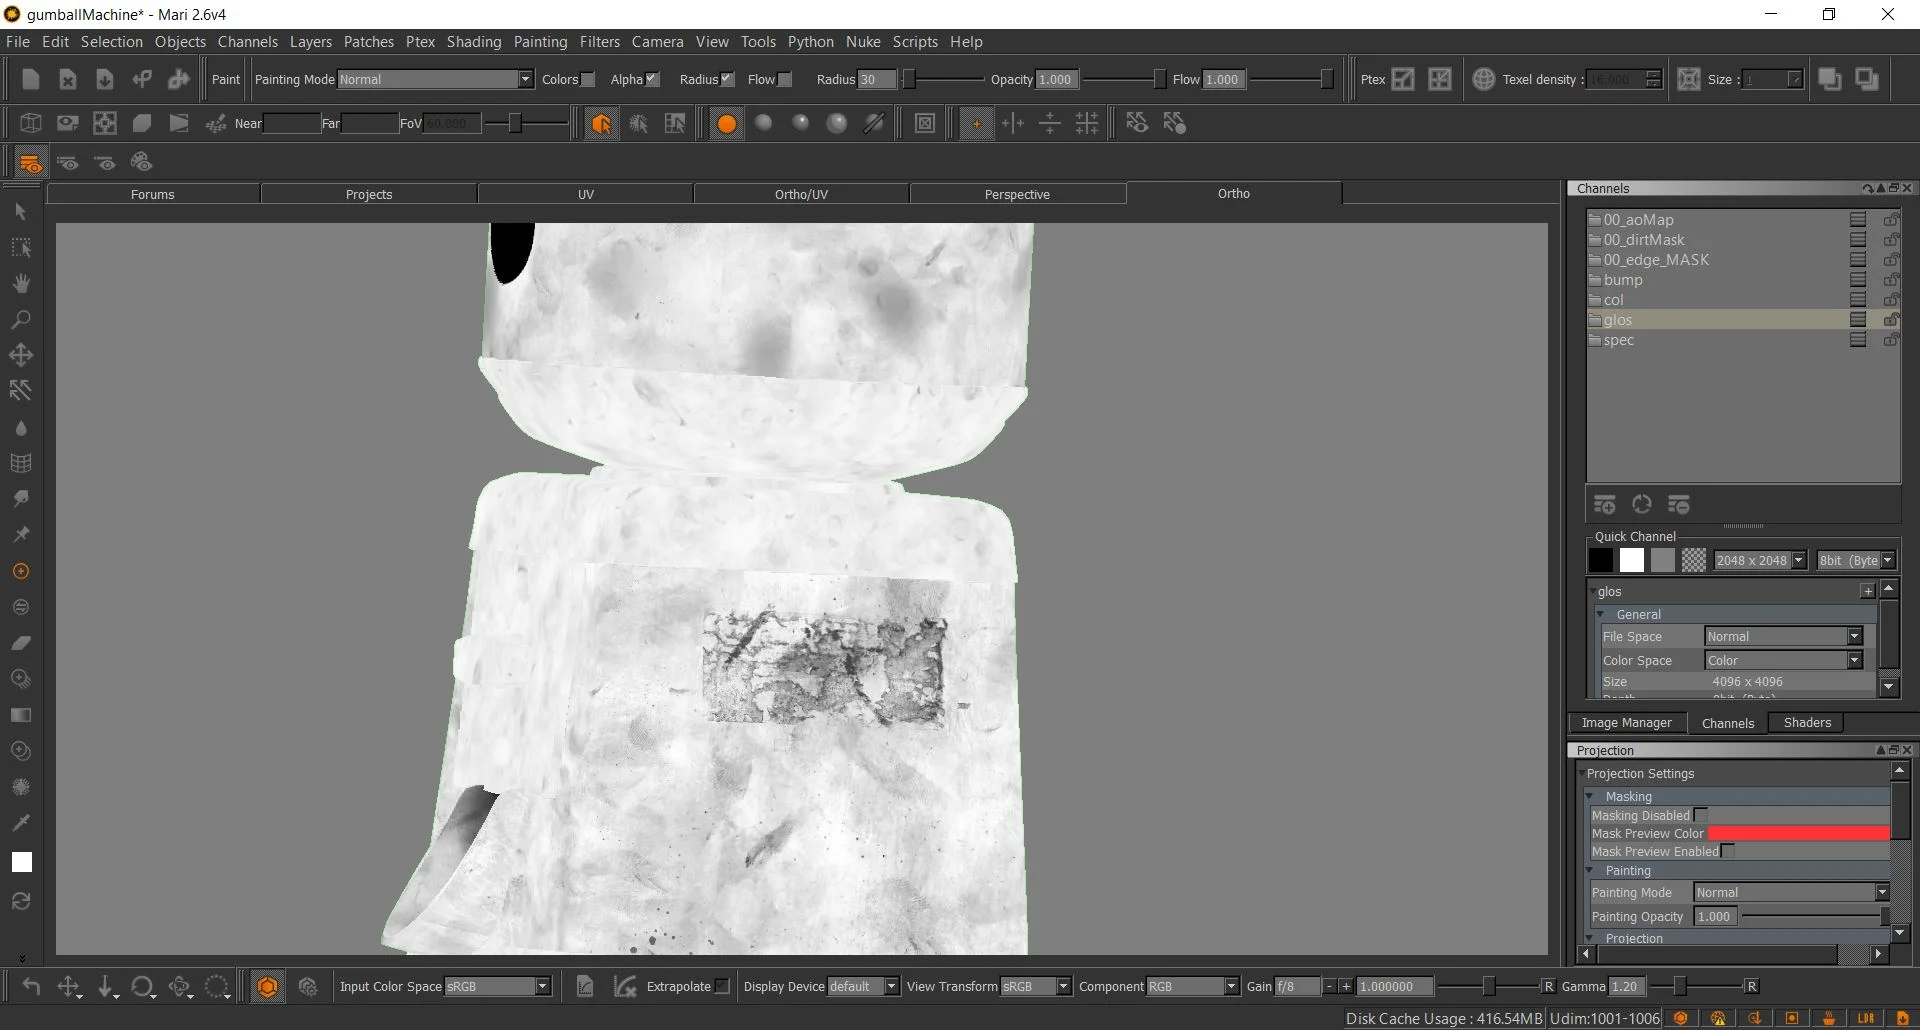
Task: Toggle the Masking Disabled checkbox
Action: 1701,815
